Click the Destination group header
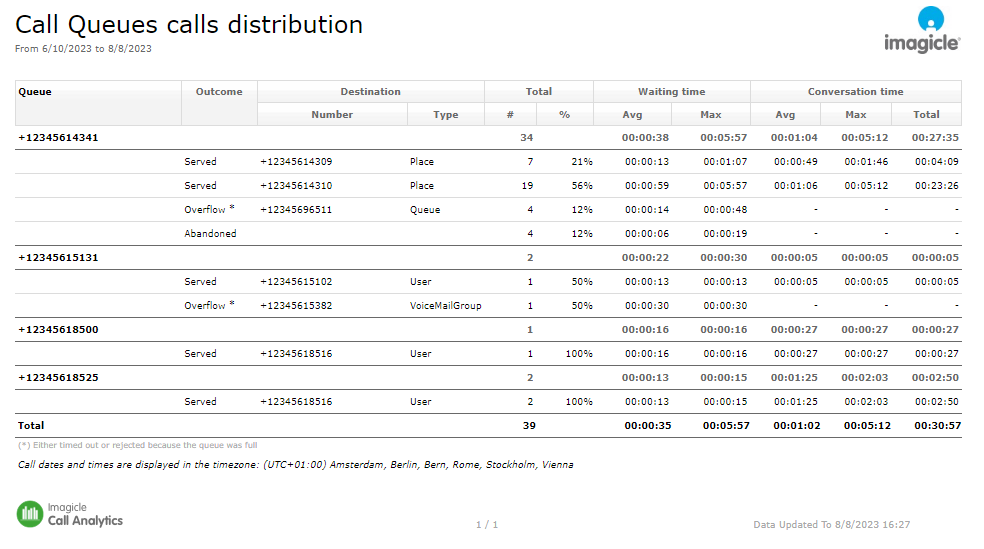The width and height of the screenshot is (984, 549). (370, 92)
